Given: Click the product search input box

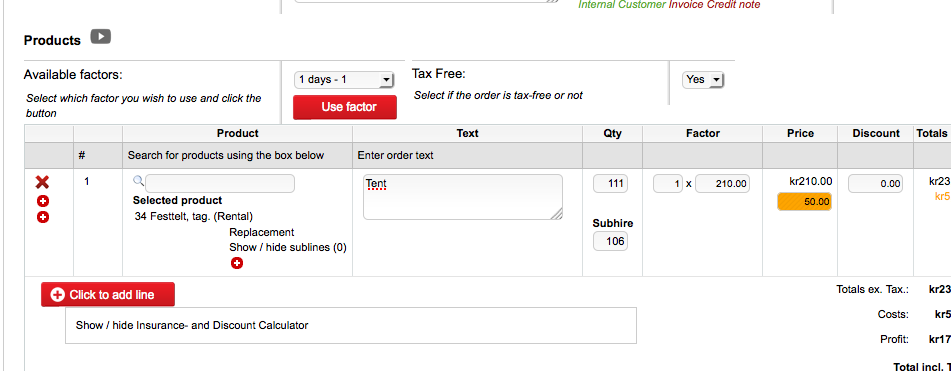Looking at the screenshot, I should point(220,184).
